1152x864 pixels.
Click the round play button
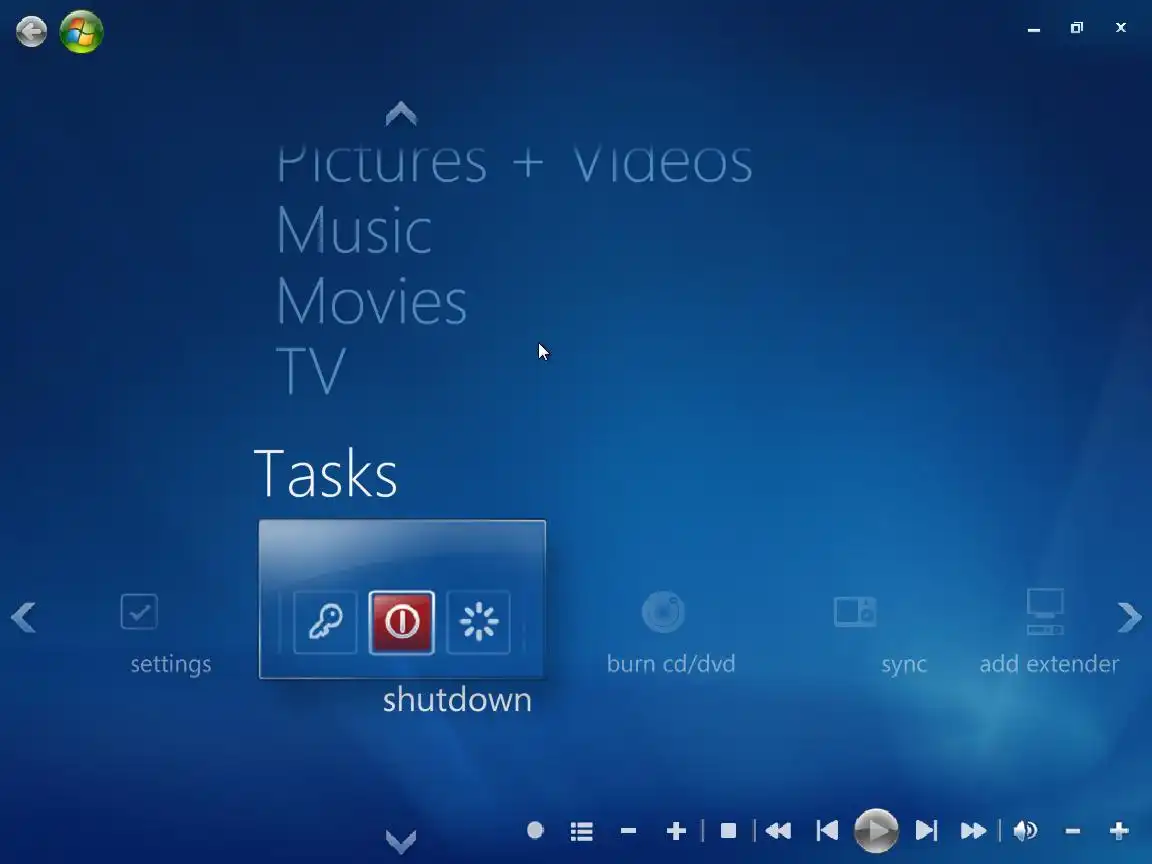(x=876, y=831)
